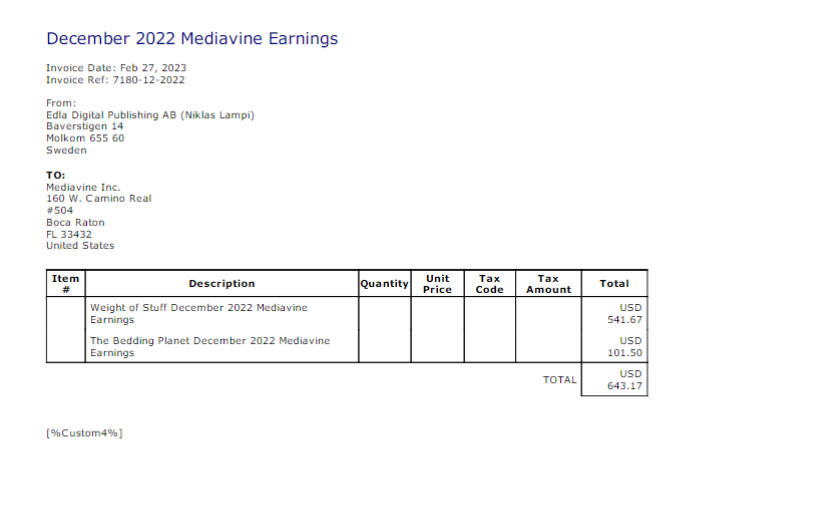Click the [%Custom4%] placeholder text
Viewport: 814px width, 518px height.
[84, 433]
